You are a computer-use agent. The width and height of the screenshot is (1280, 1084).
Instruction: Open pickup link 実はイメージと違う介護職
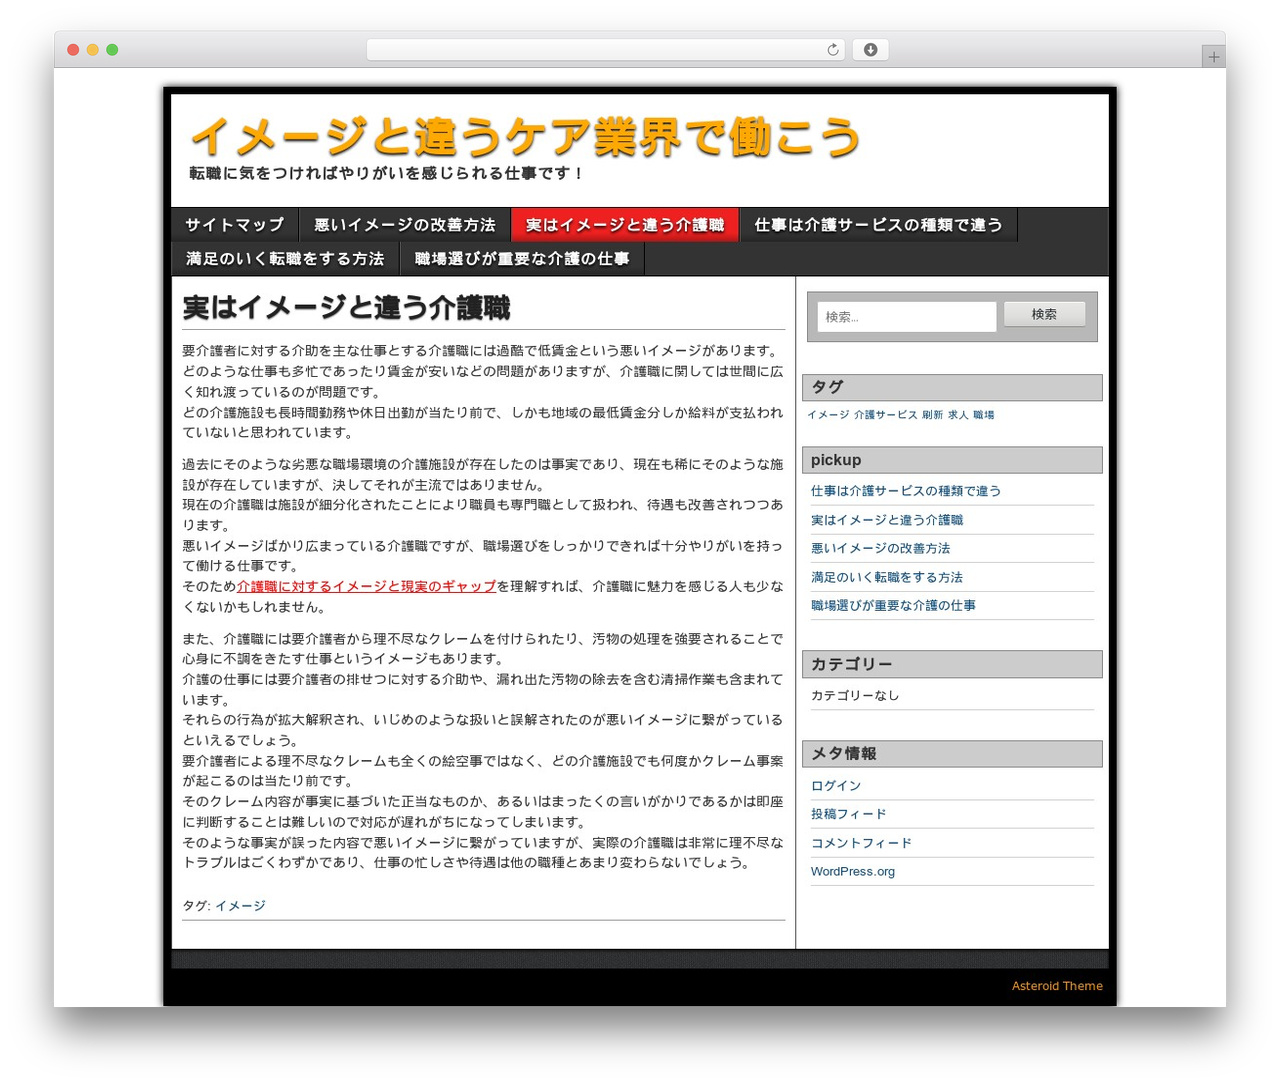click(x=887, y=520)
